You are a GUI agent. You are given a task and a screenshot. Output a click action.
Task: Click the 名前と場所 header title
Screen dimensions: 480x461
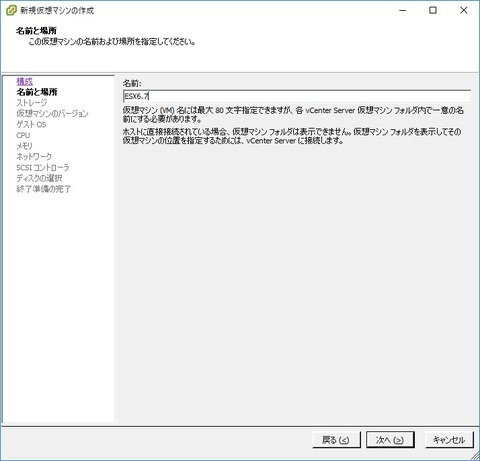tap(36, 31)
